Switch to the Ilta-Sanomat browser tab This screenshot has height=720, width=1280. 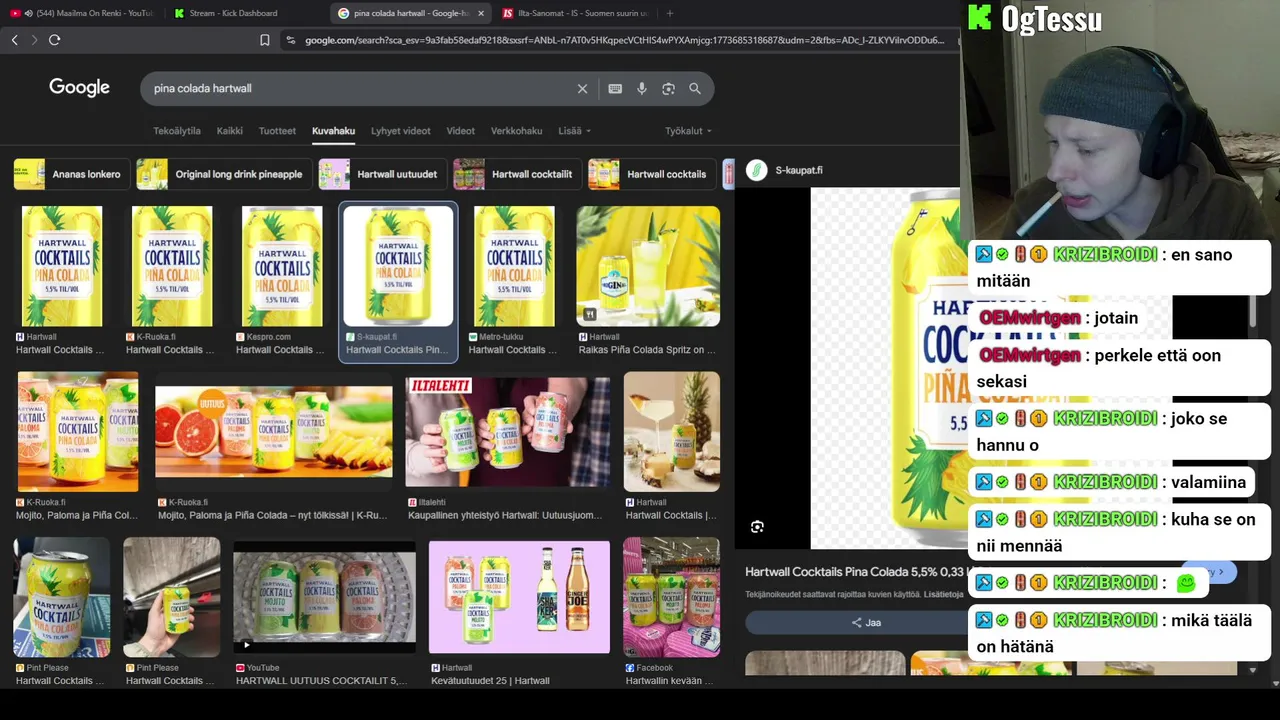(575, 13)
